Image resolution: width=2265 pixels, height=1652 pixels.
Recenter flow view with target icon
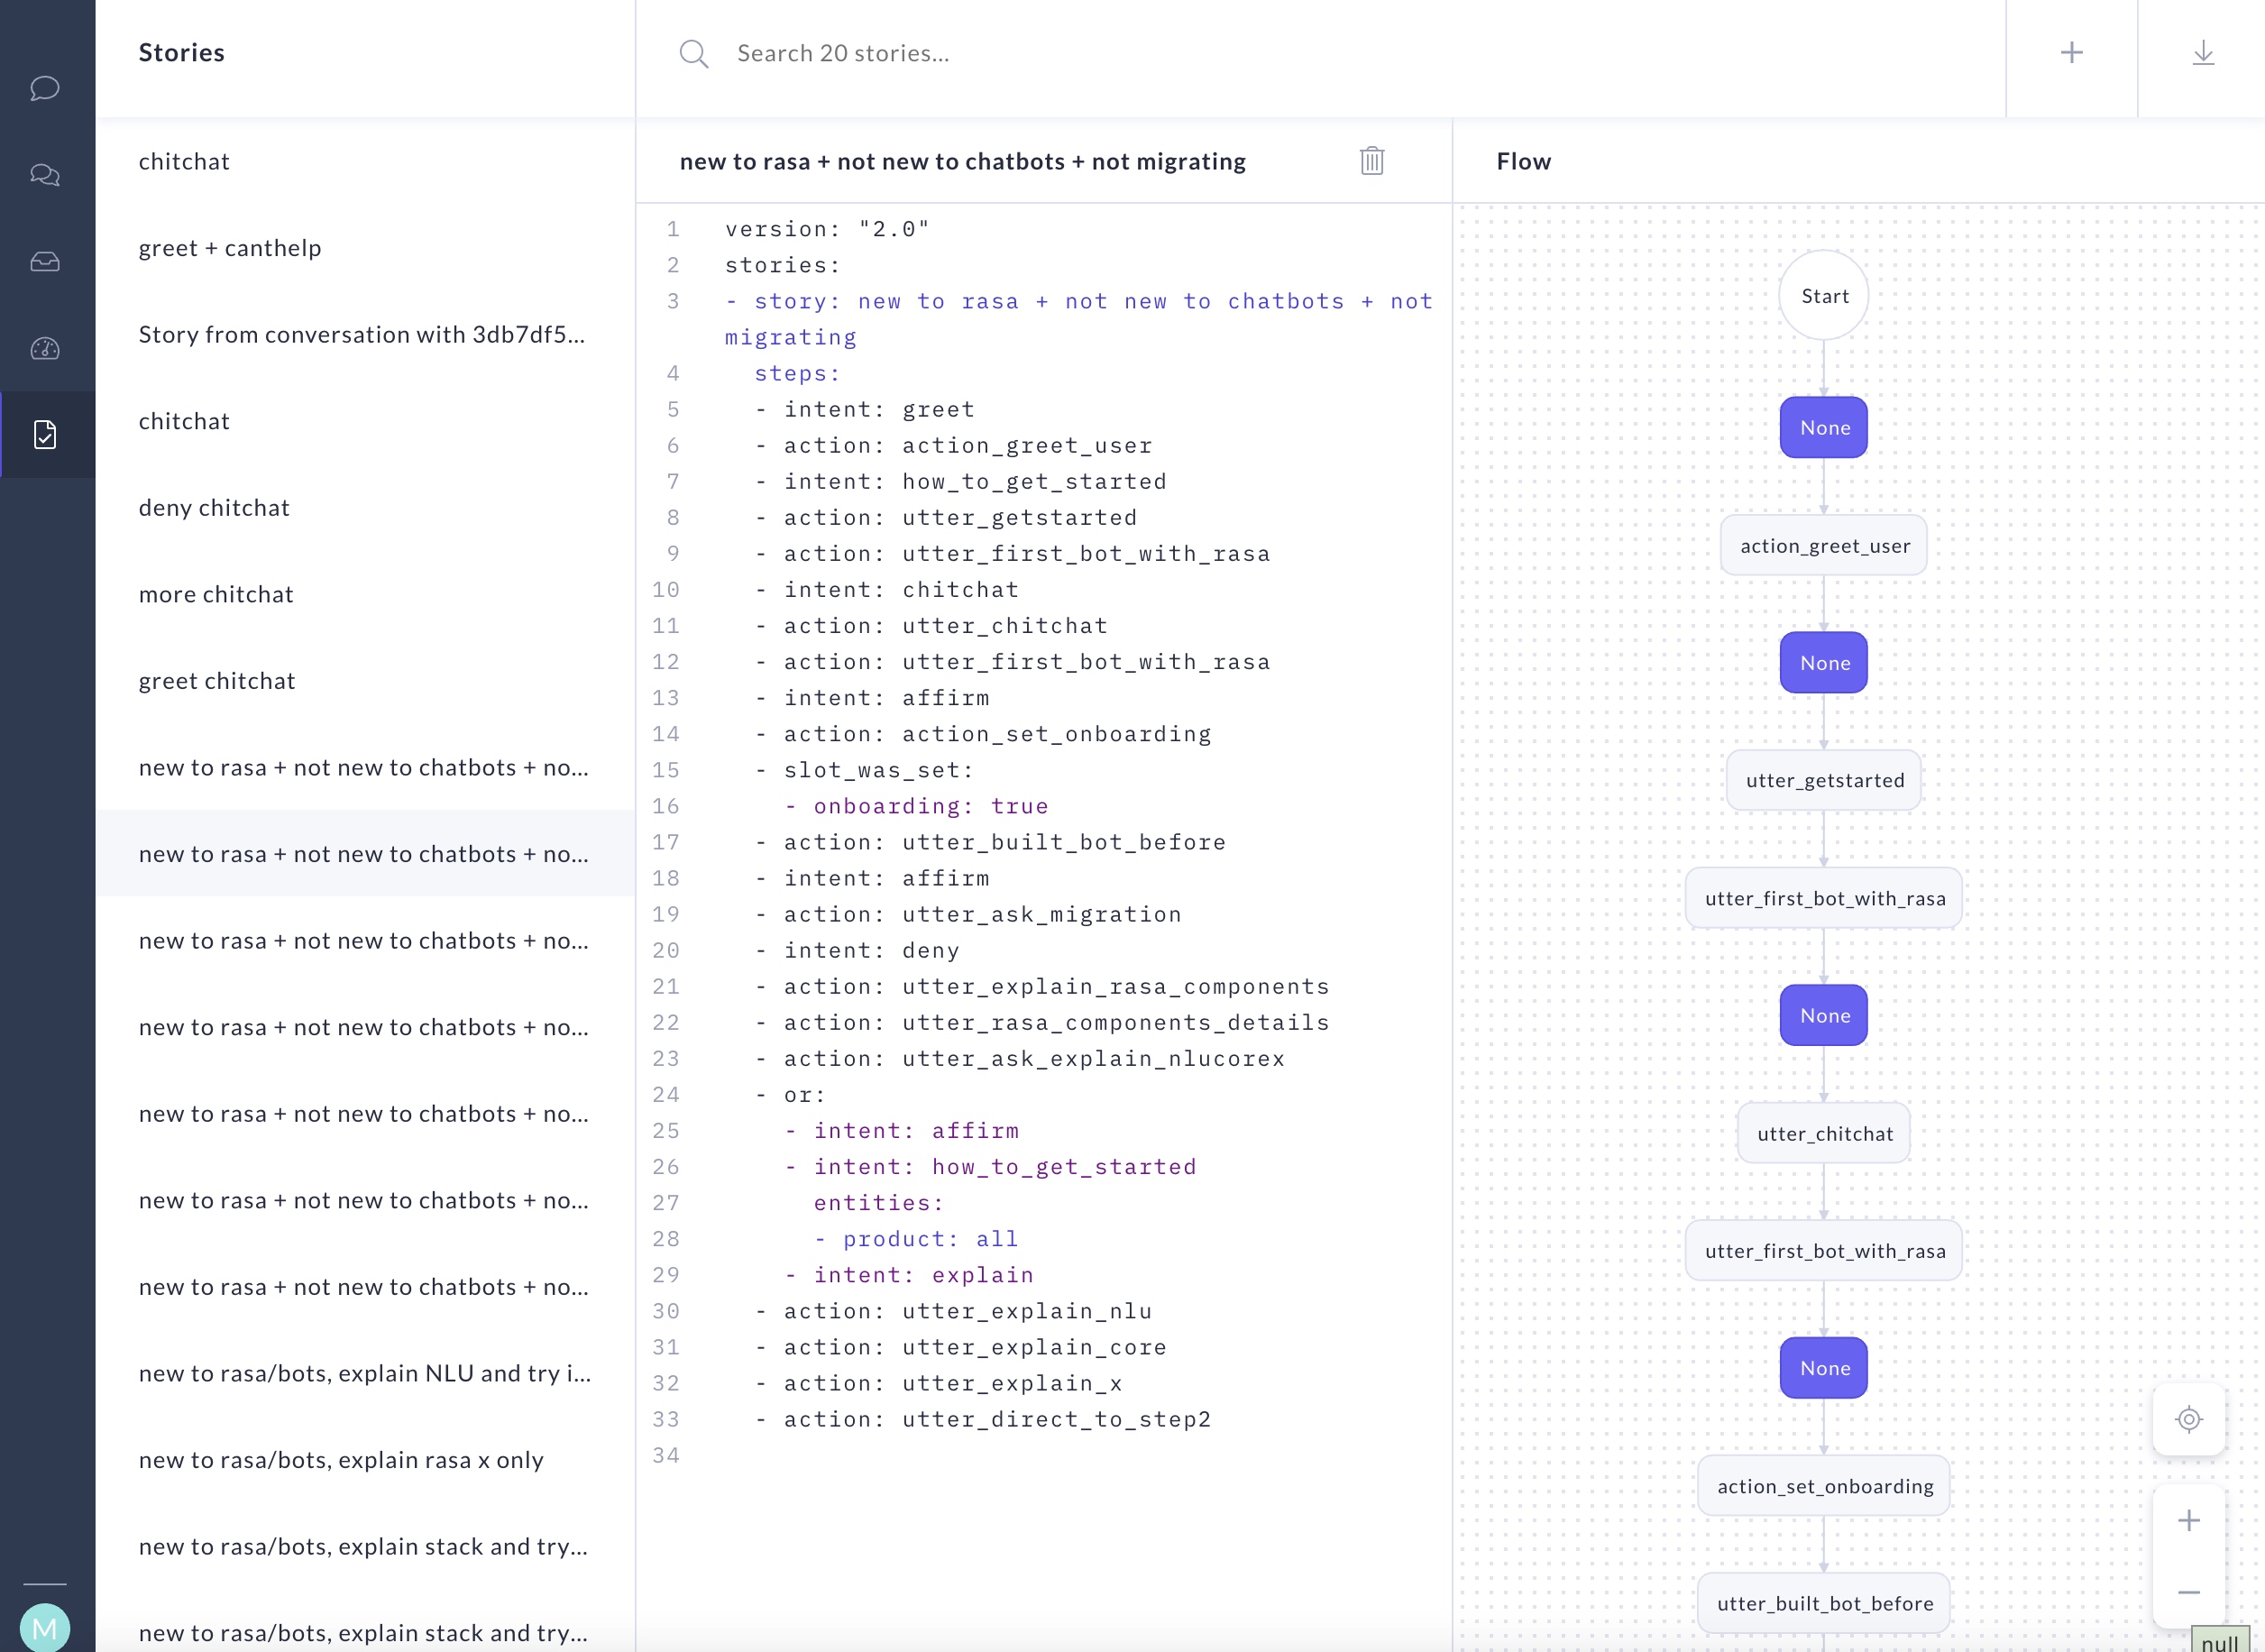tap(2188, 1419)
